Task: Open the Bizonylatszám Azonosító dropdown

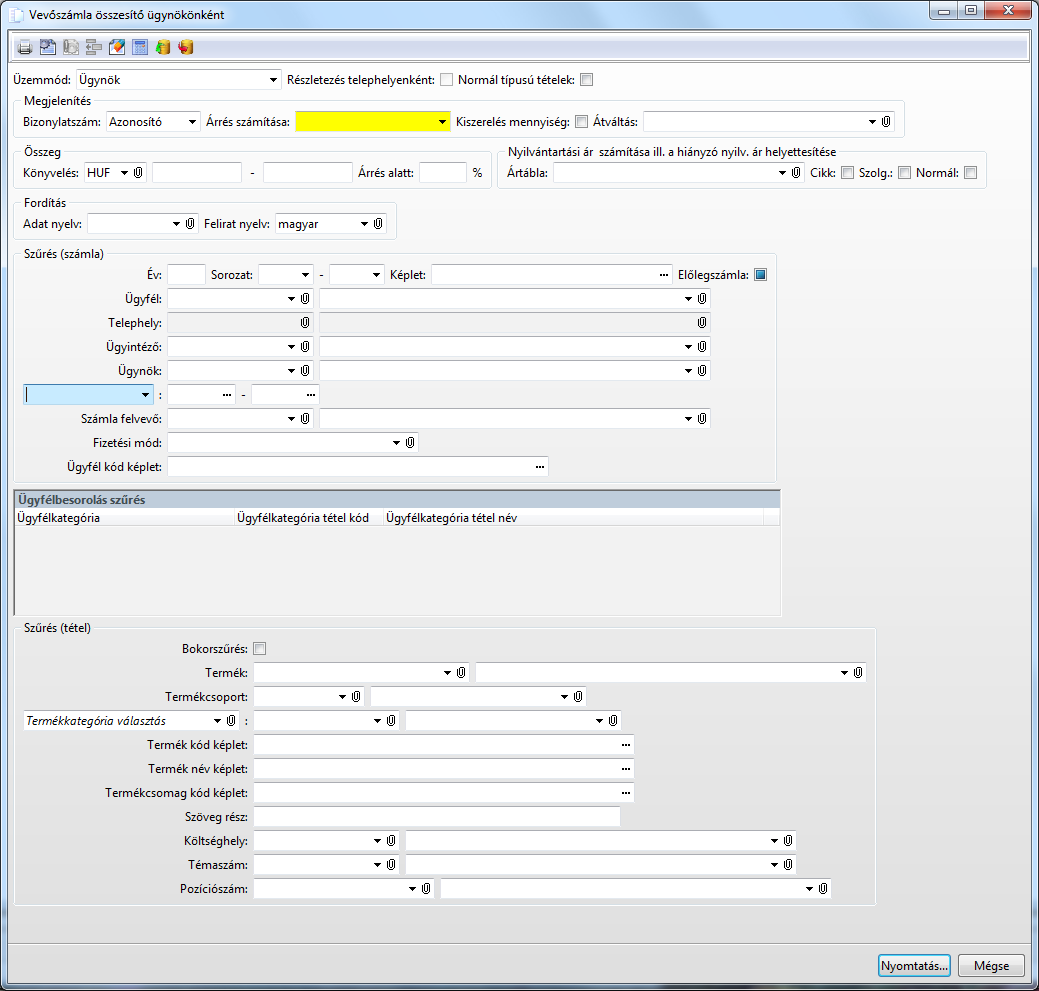Action: click(193, 122)
